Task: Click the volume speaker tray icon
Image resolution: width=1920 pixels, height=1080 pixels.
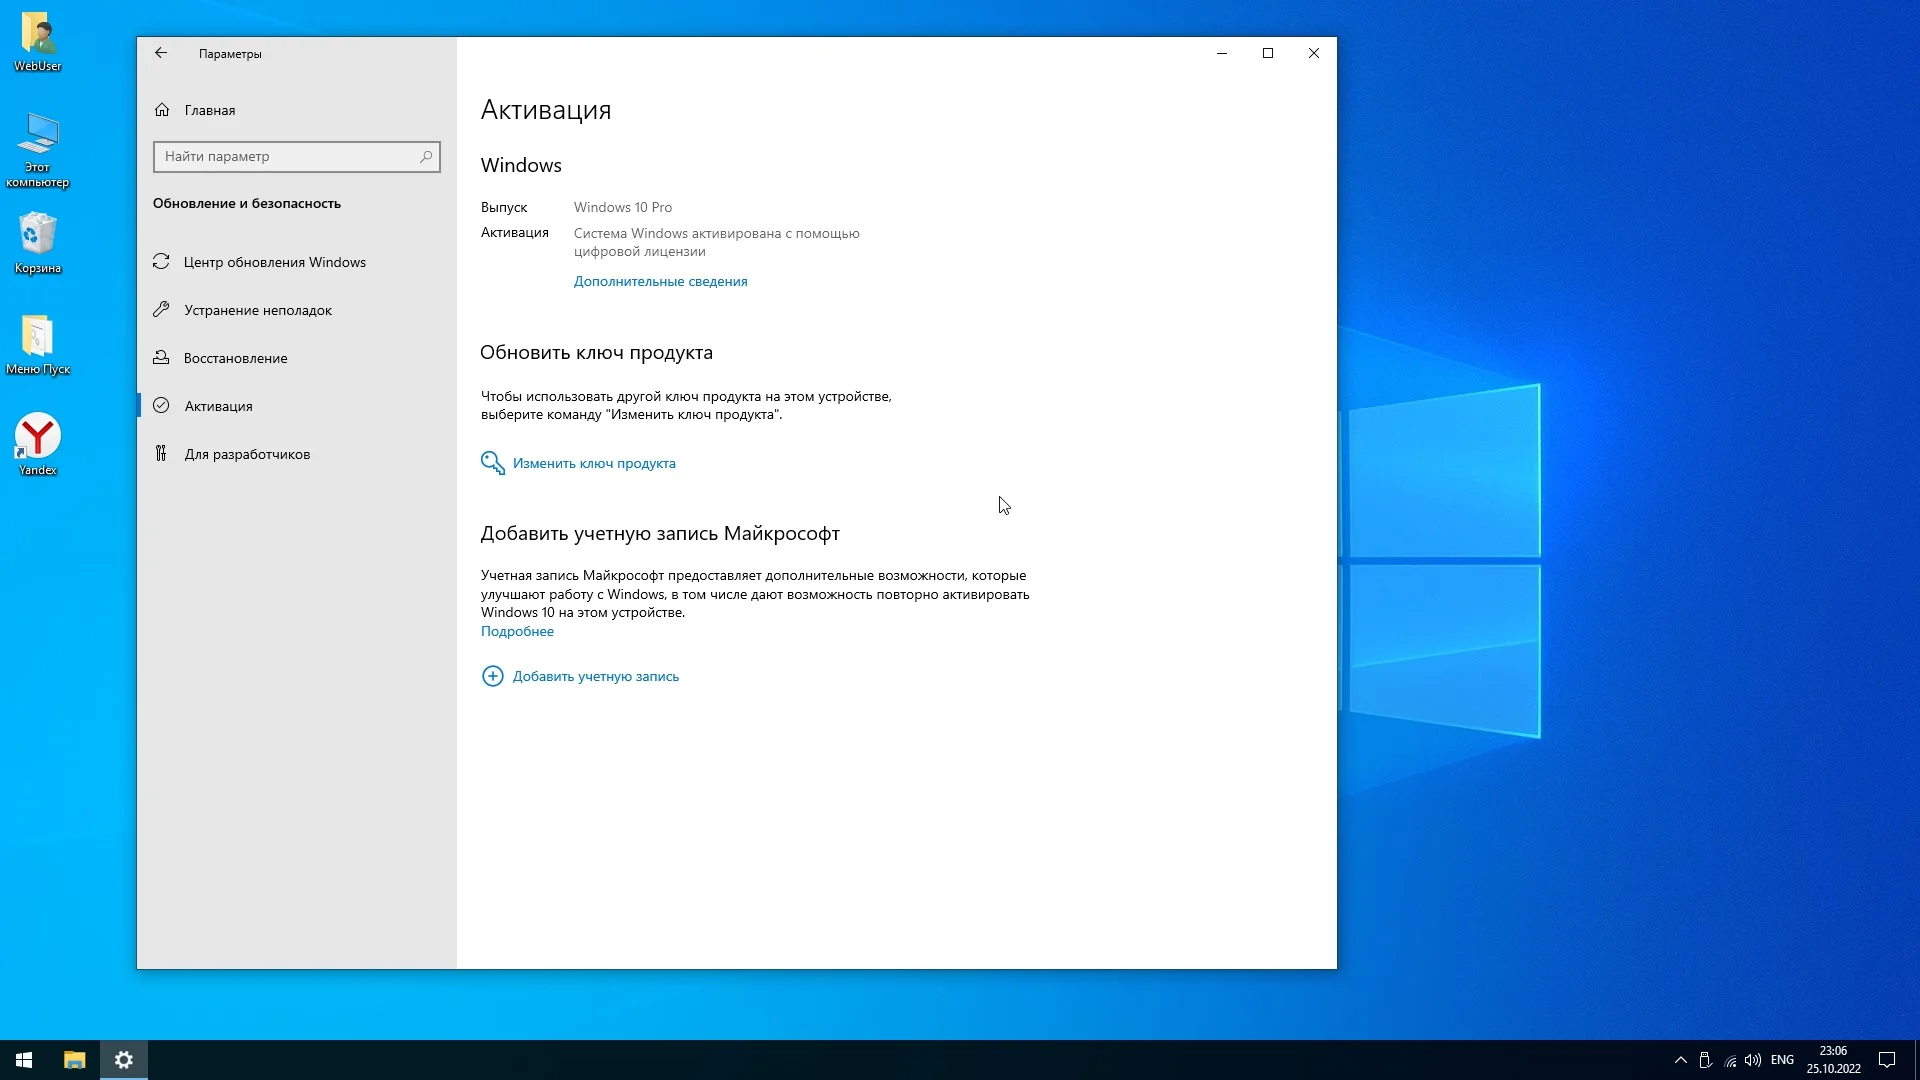Action: point(1752,1060)
